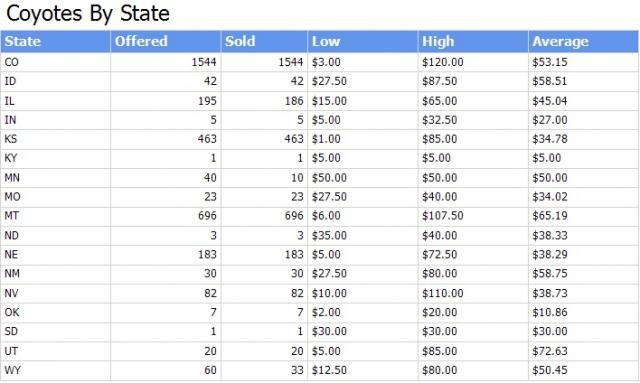This screenshot has width=640, height=383.
Task: Click the KS state row label
Action: pyautogui.click(x=11, y=139)
